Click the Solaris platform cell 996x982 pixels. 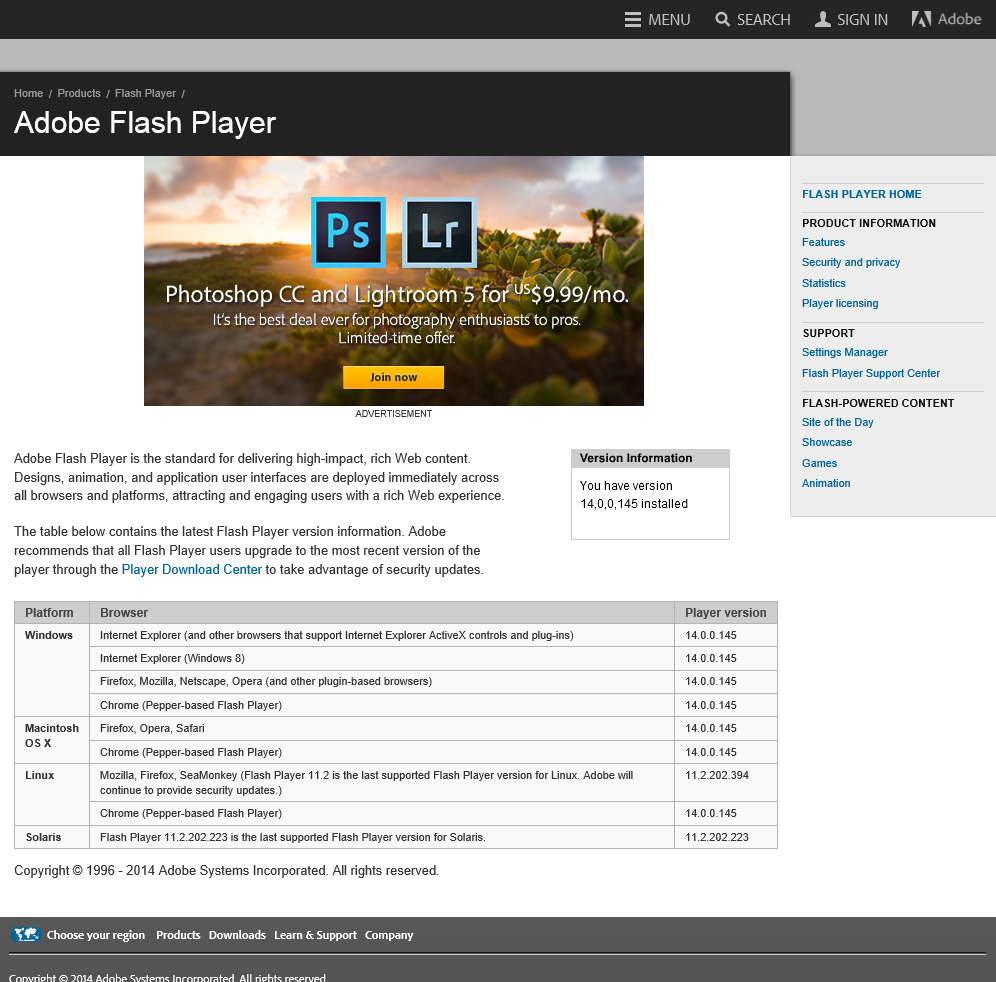tap(52, 837)
